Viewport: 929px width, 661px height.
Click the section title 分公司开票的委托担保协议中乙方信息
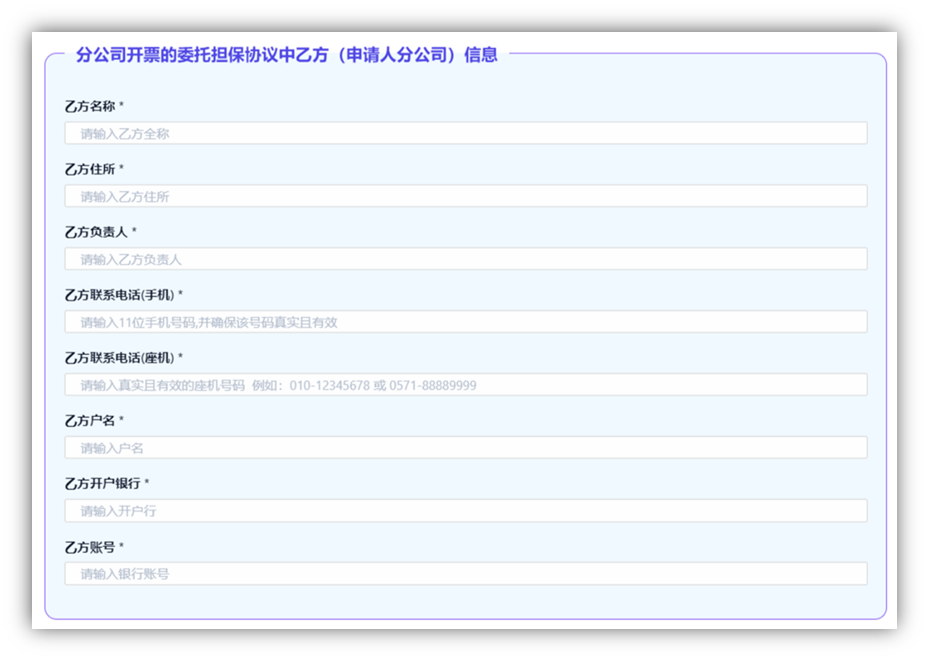point(286,55)
